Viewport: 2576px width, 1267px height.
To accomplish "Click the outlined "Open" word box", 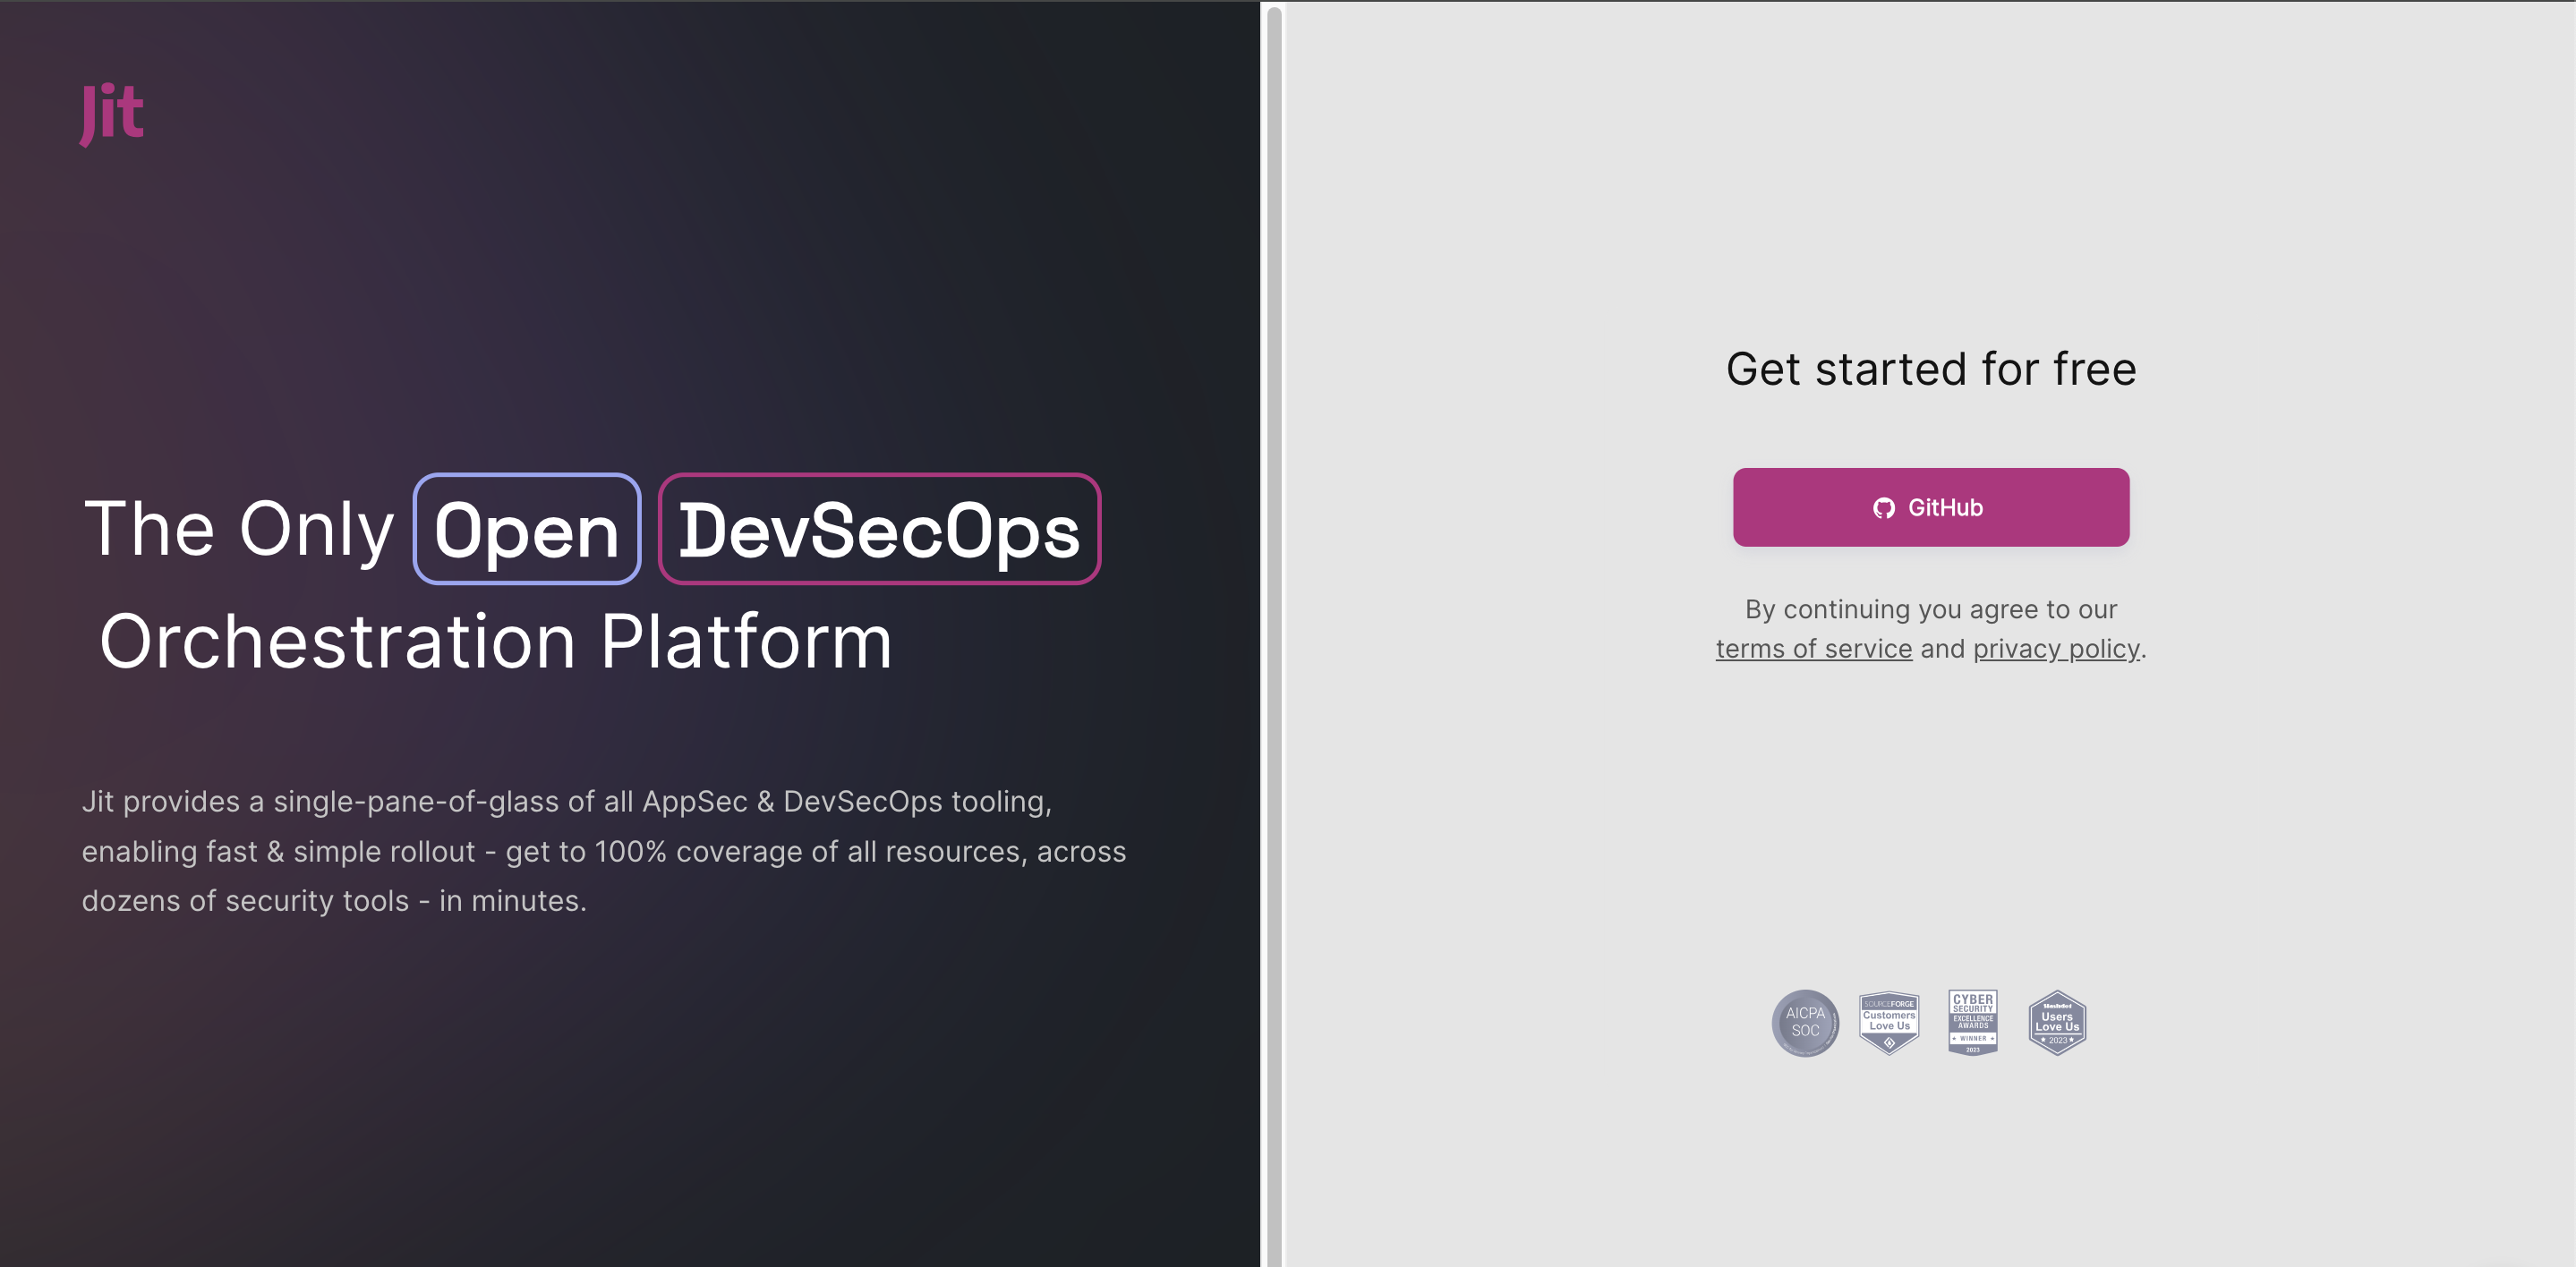I will coord(526,529).
